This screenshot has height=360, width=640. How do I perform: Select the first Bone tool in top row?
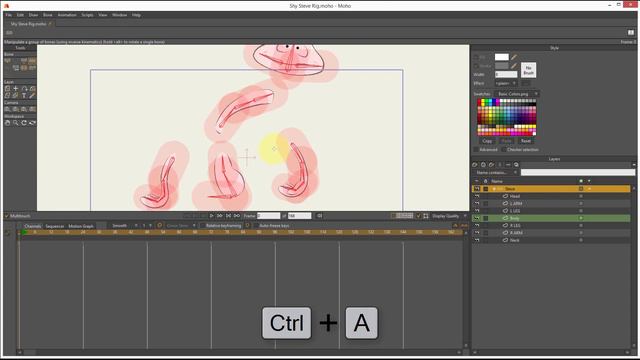coord(7,60)
